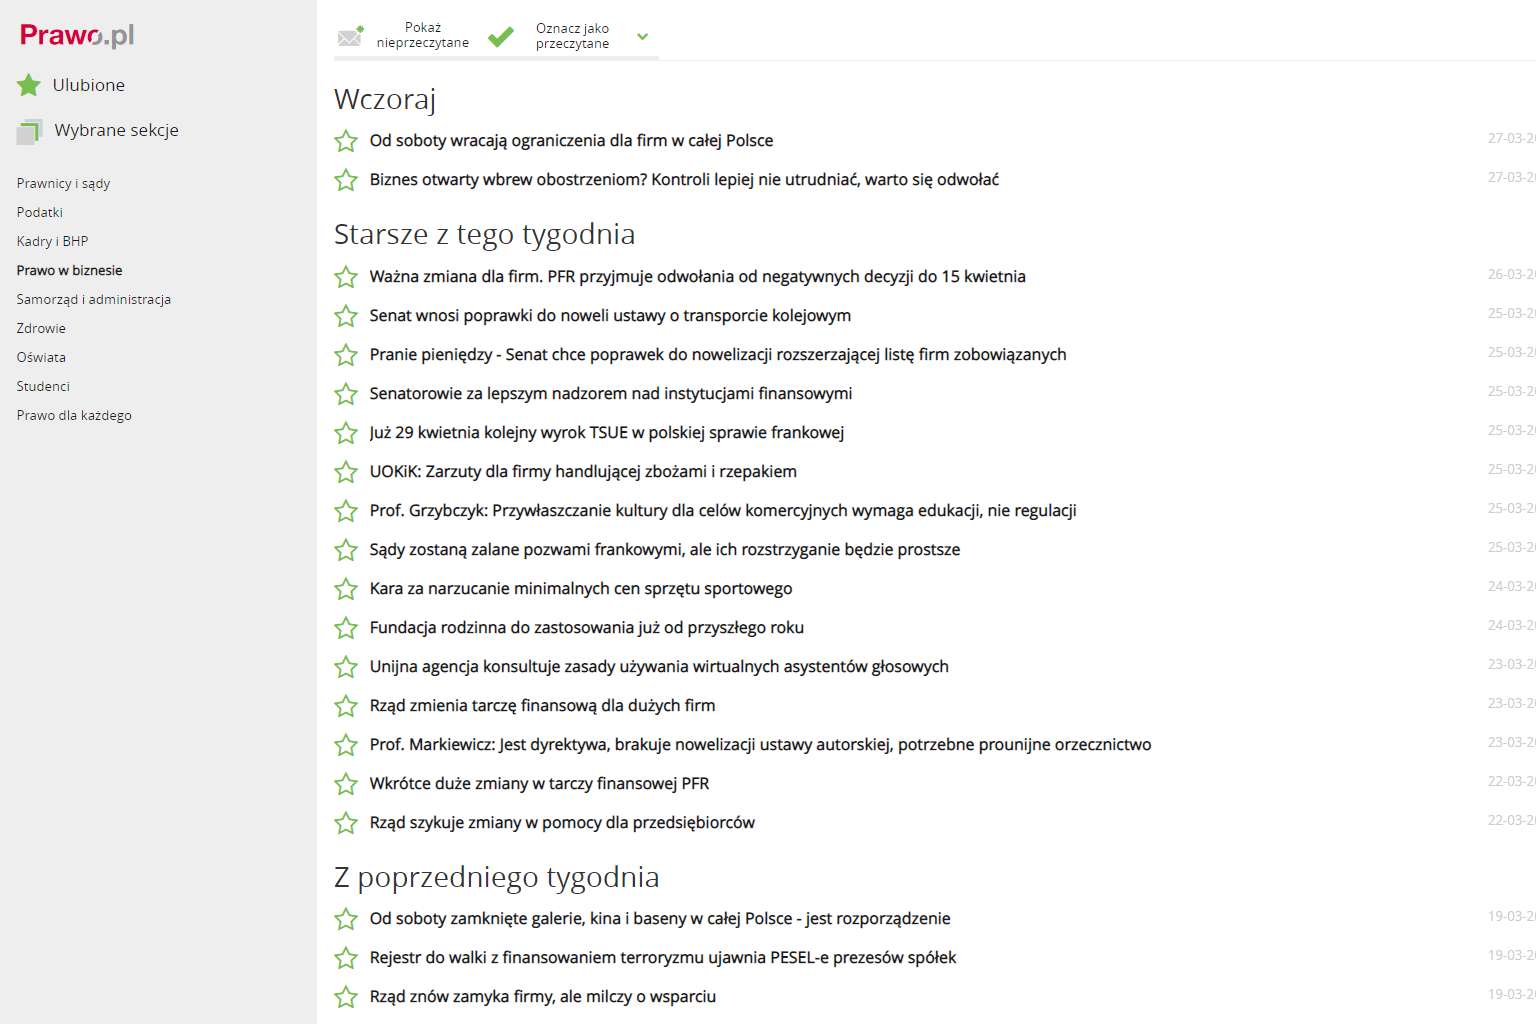Screen dimensions: 1536x1024
Task: Open the Prawo w biznesie section
Action: pos(69,270)
